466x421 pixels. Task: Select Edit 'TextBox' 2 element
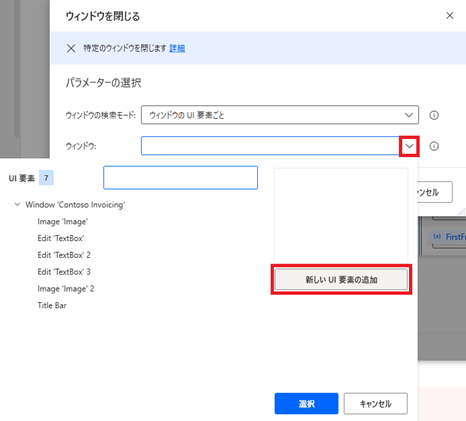pos(64,255)
